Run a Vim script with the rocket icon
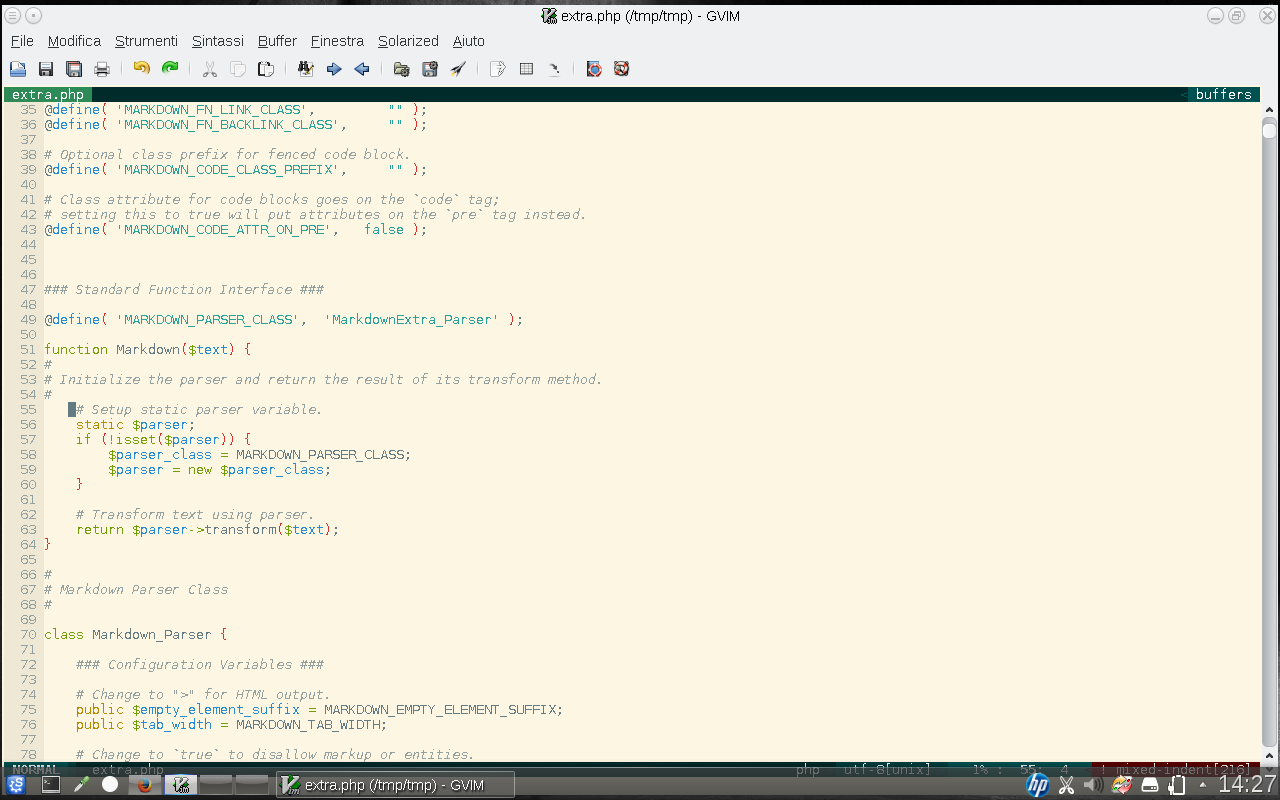Image resolution: width=1280 pixels, height=800 pixels. [x=458, y=69]
